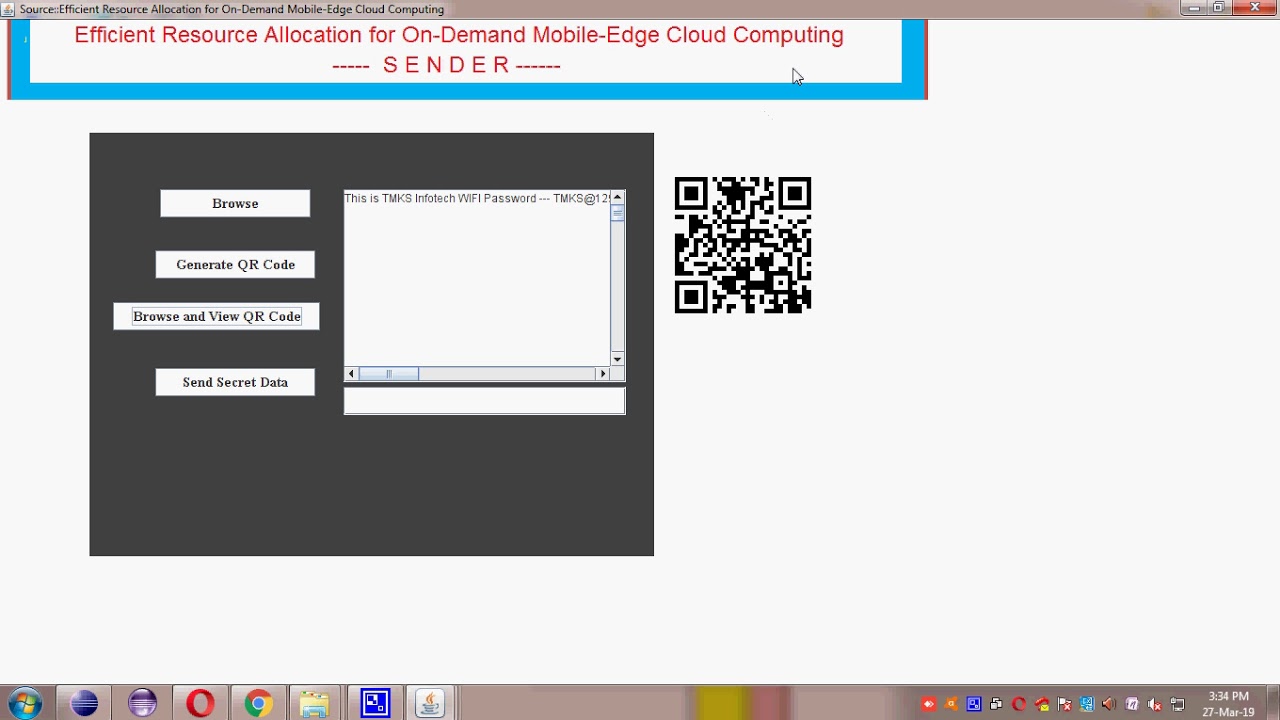1280x720 pixels.
Task: Click the purple OneNote tray icon
Action: pyautogui.click(x=1132, y=704)
